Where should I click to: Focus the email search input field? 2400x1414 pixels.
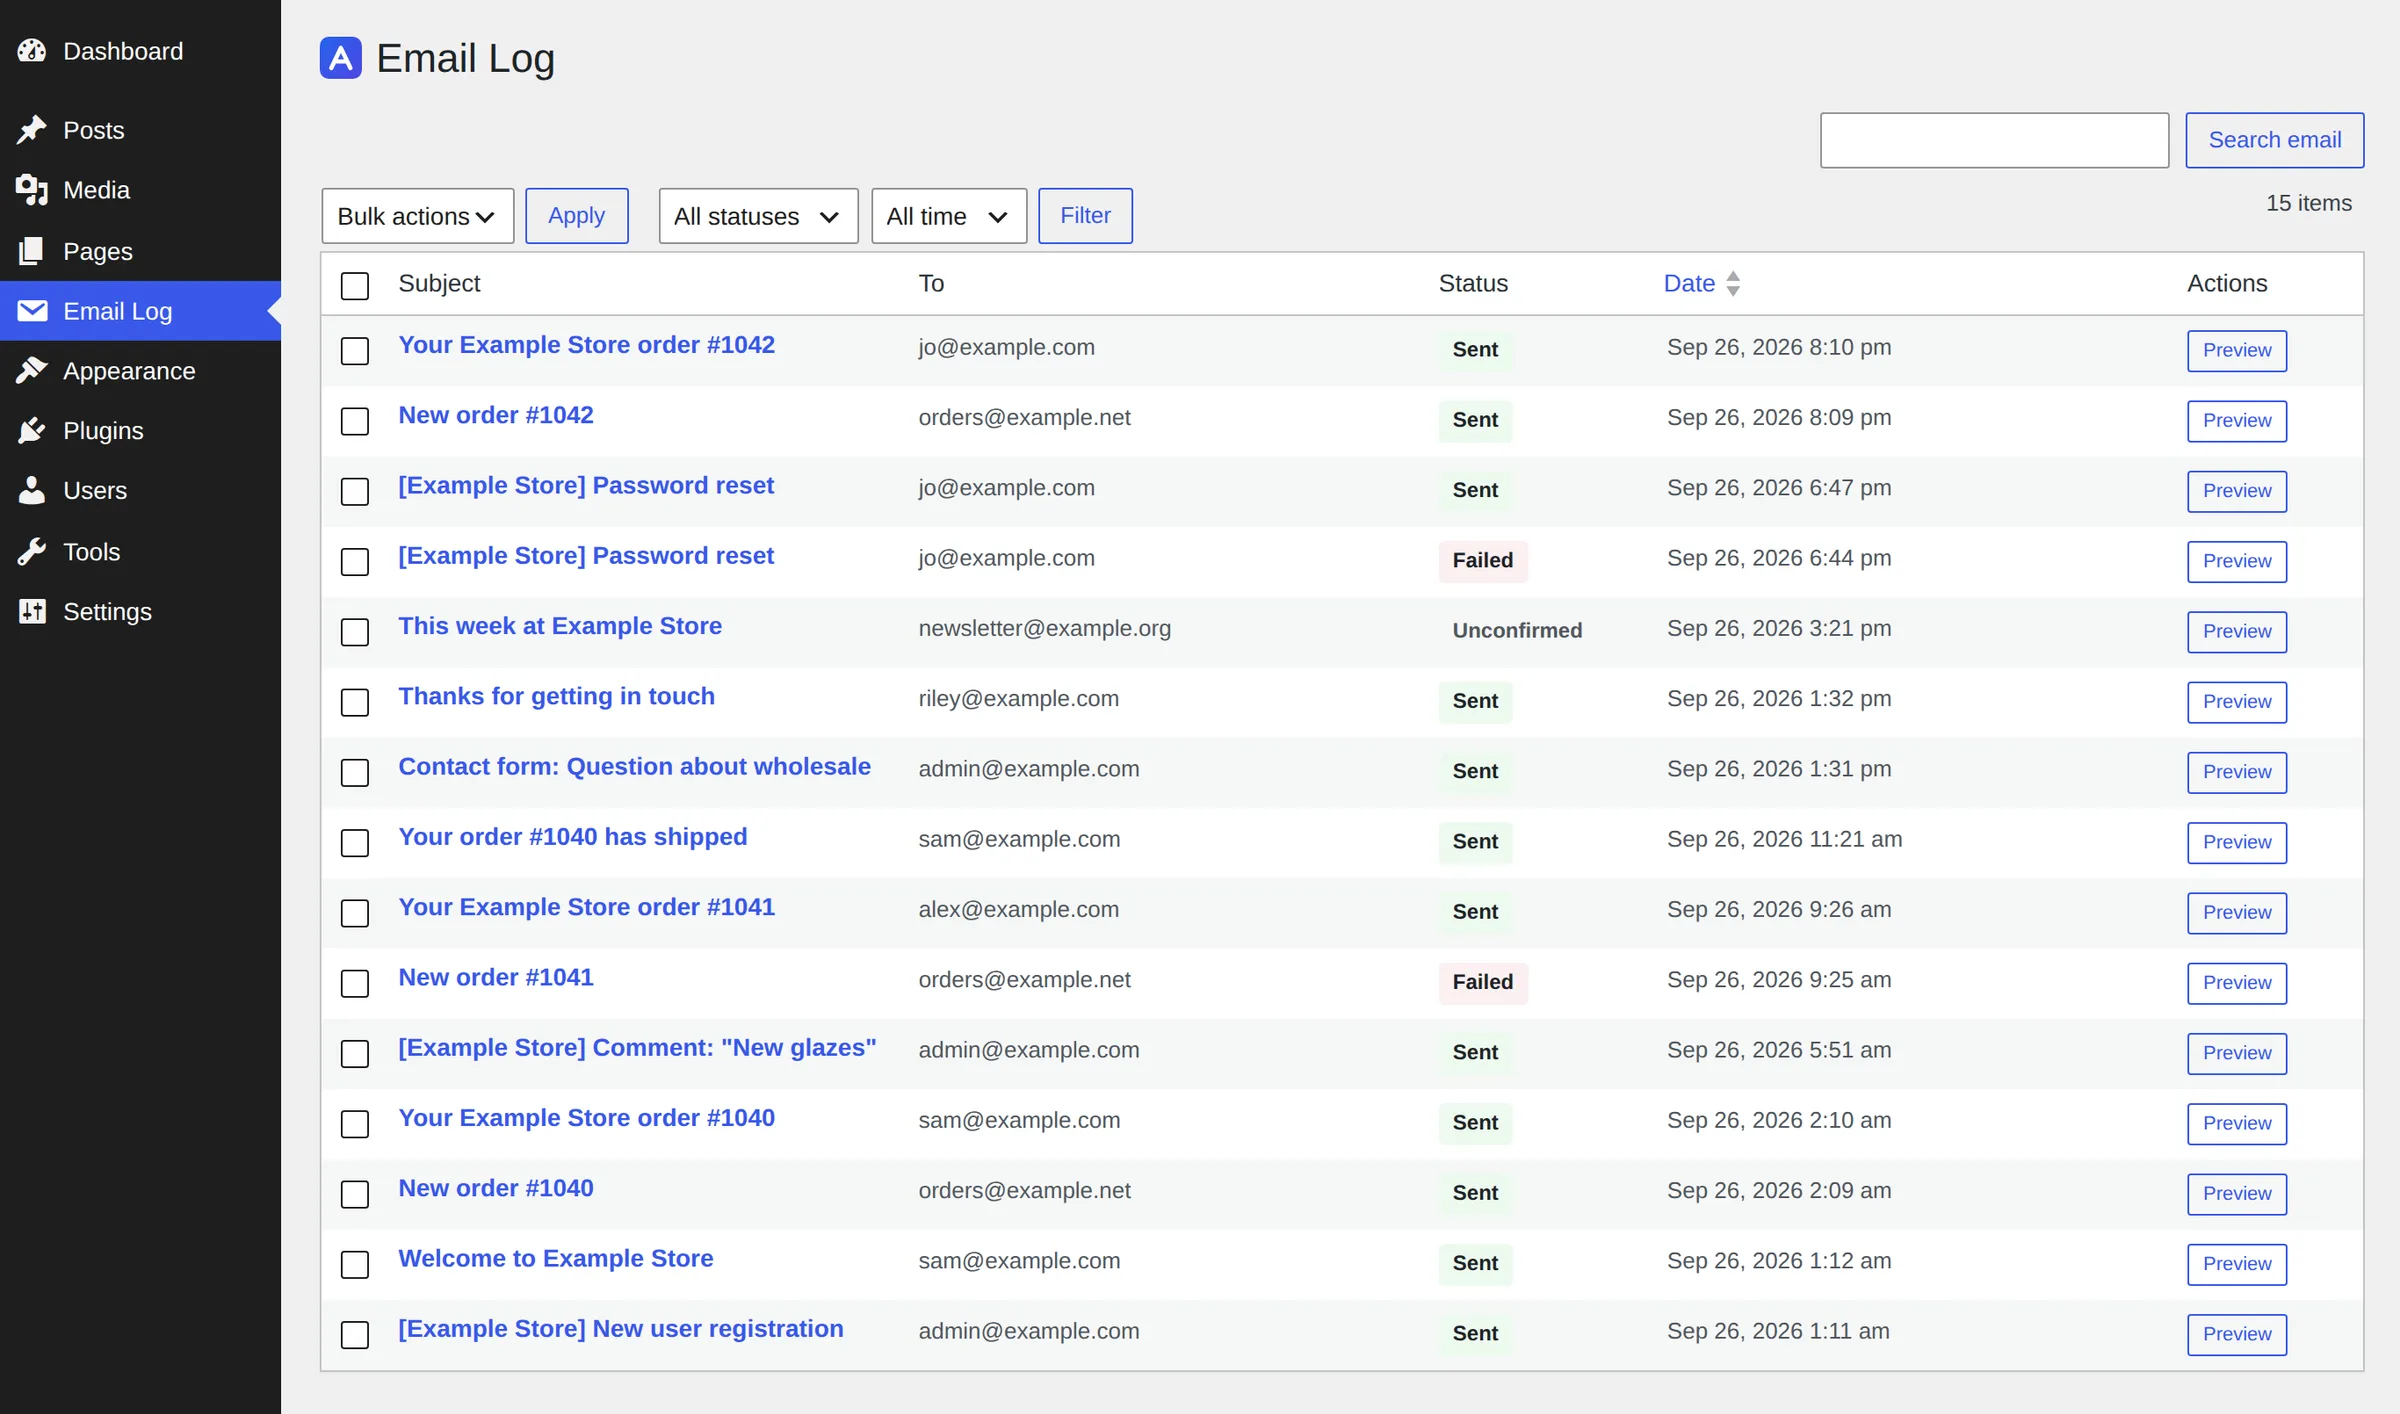coord(1994,140)
